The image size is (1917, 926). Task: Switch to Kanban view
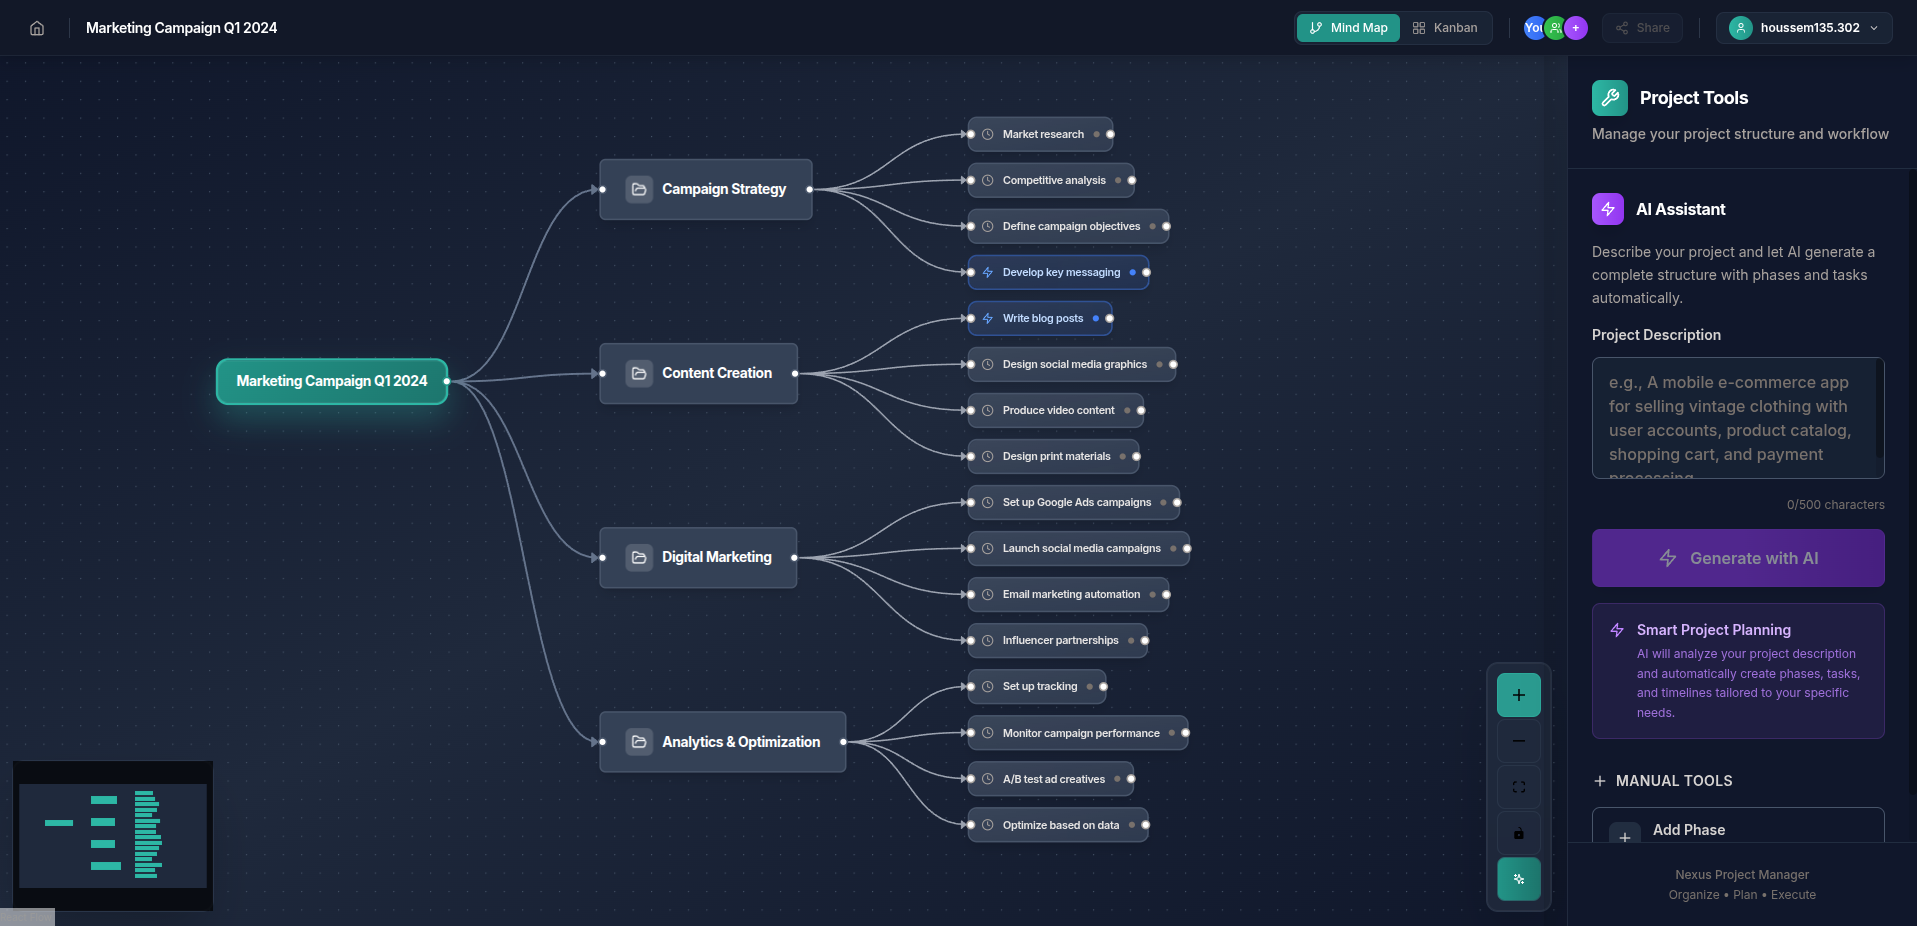[x=1445, y=28]
